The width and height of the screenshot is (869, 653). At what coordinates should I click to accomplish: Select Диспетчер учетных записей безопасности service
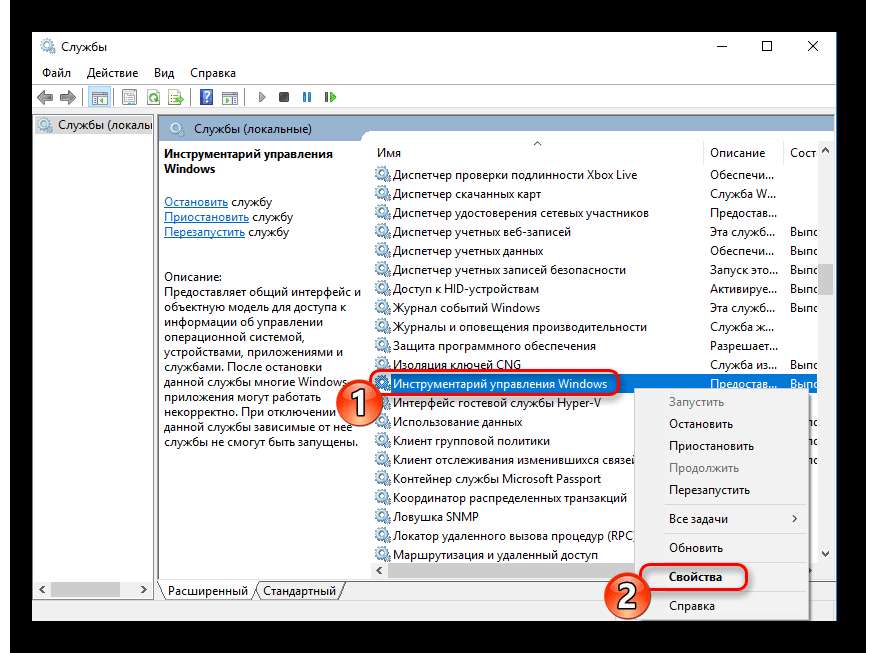click(x=509, y=269)
